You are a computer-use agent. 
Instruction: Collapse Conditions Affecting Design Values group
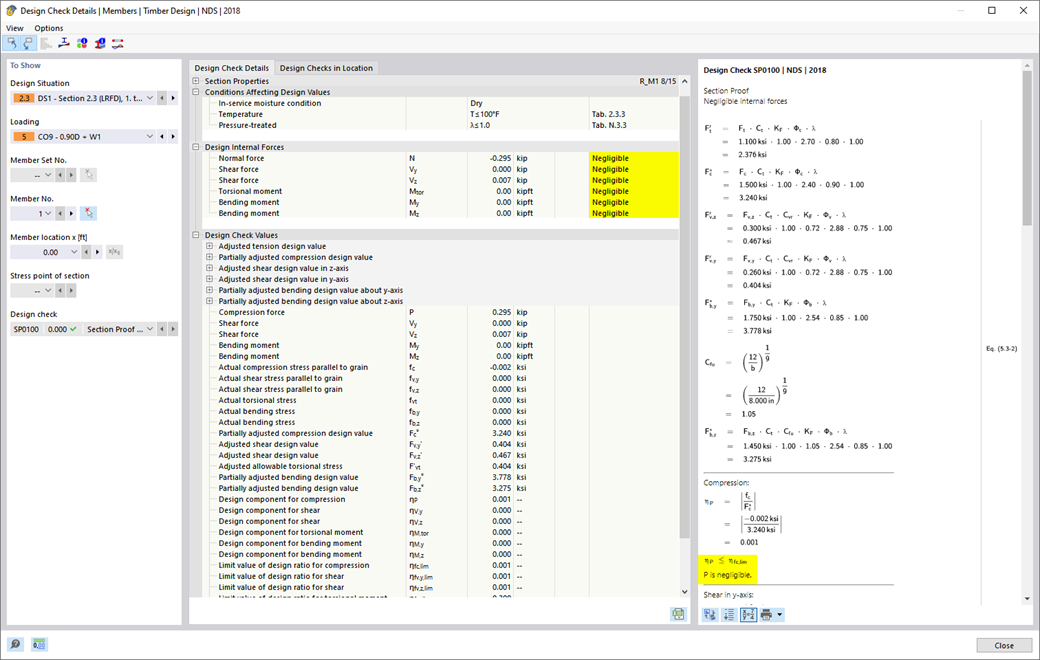click(196, 92)
